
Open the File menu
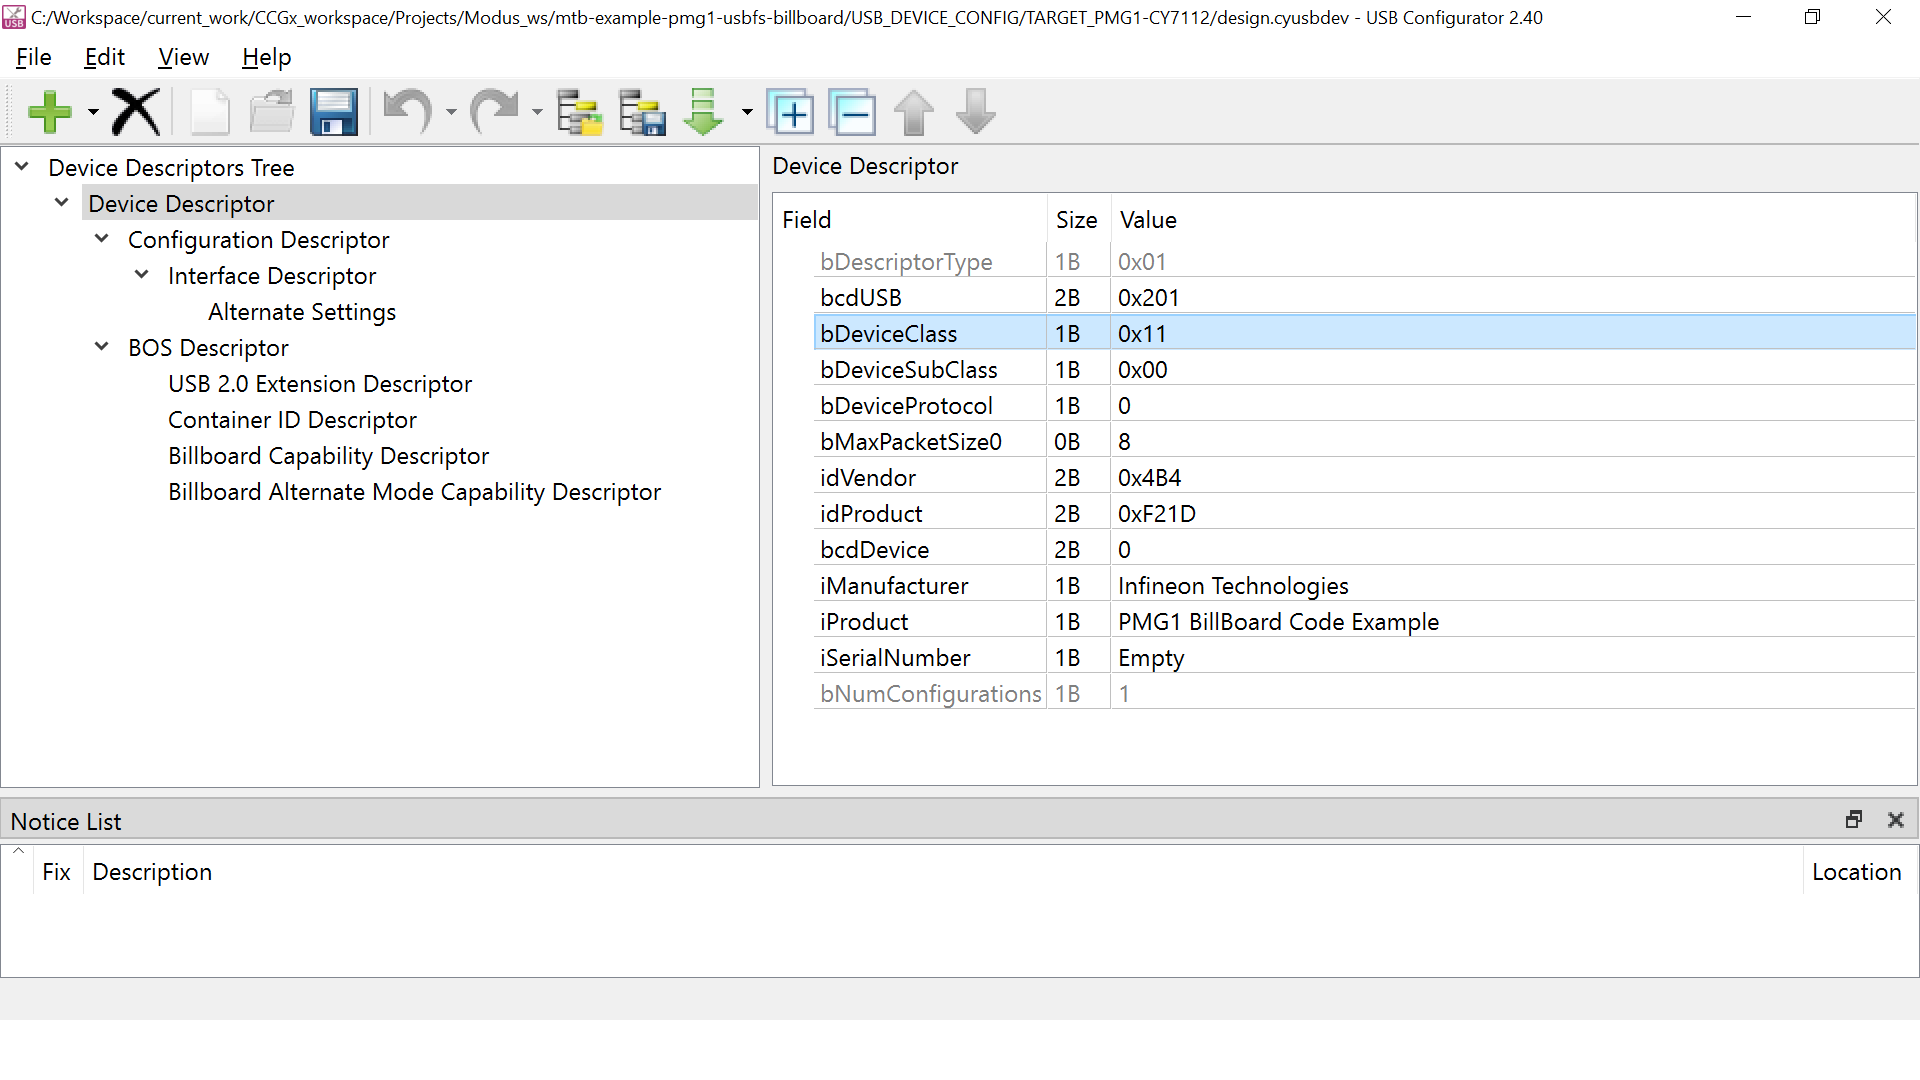[34, 58]
